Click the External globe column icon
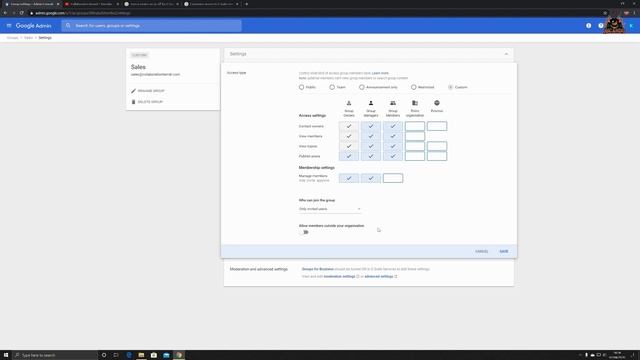The width and height of the screenshot is (640, 360). pyautogui.click(x=437, y=103)
